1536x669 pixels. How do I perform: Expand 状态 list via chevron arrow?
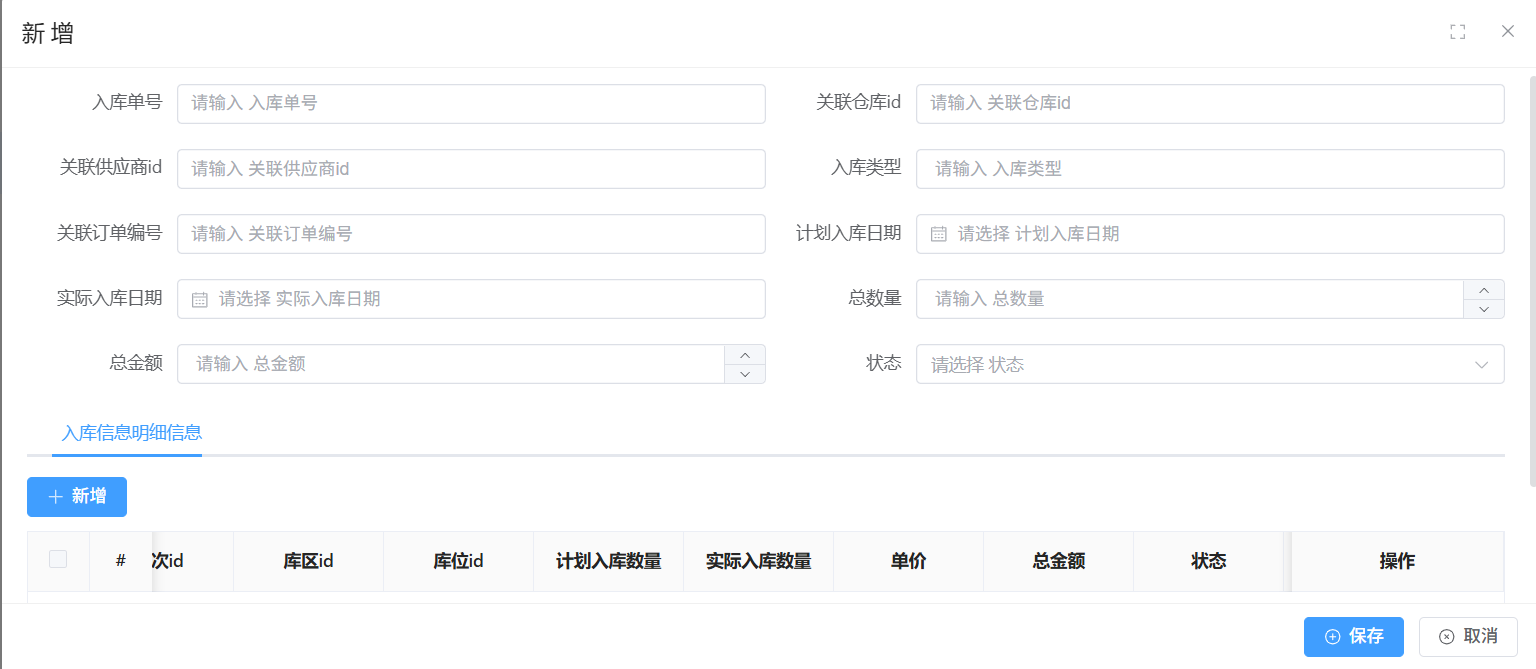point(1481,364)
